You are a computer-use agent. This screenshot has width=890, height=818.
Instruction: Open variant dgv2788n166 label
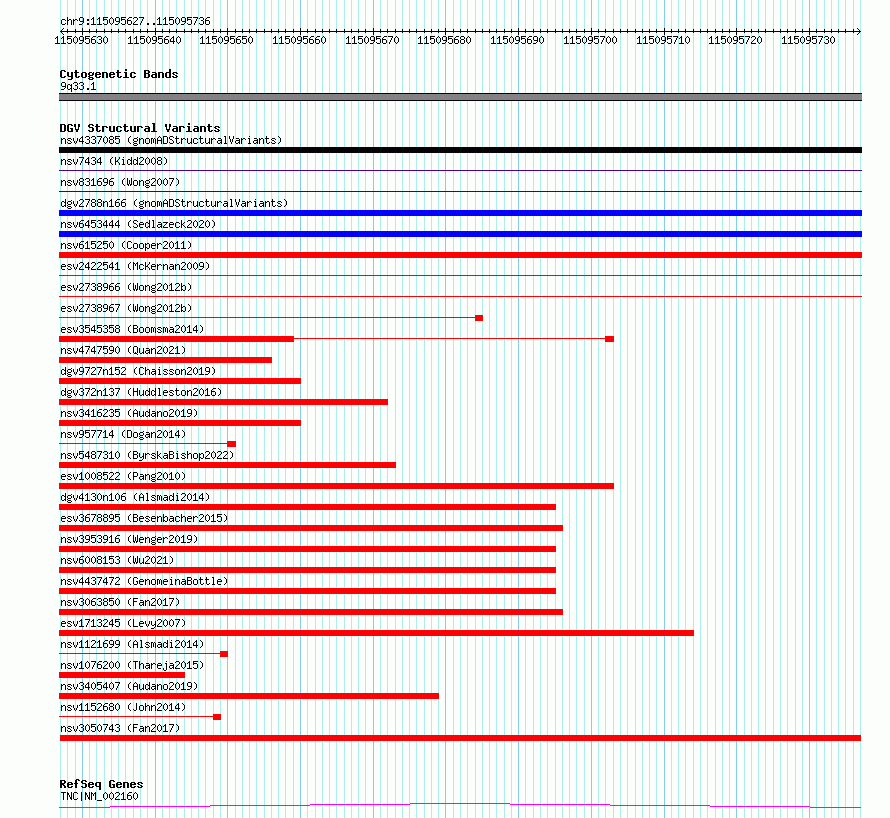(x=174, y=203)
